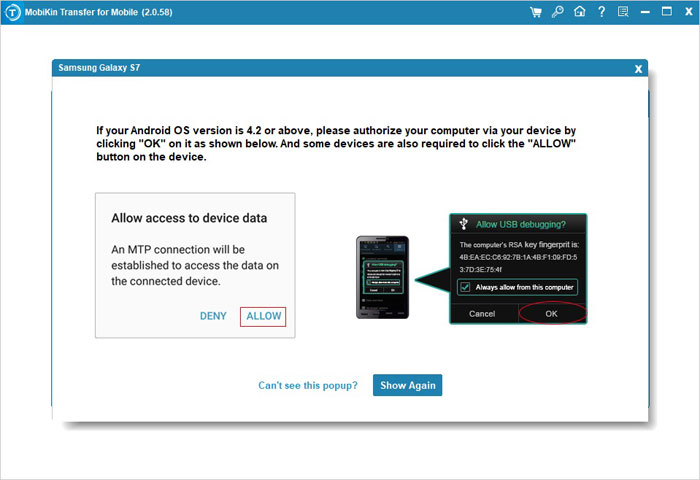
Task: Click the RSA key fingerprint text
Action: (x=519, y=257)
